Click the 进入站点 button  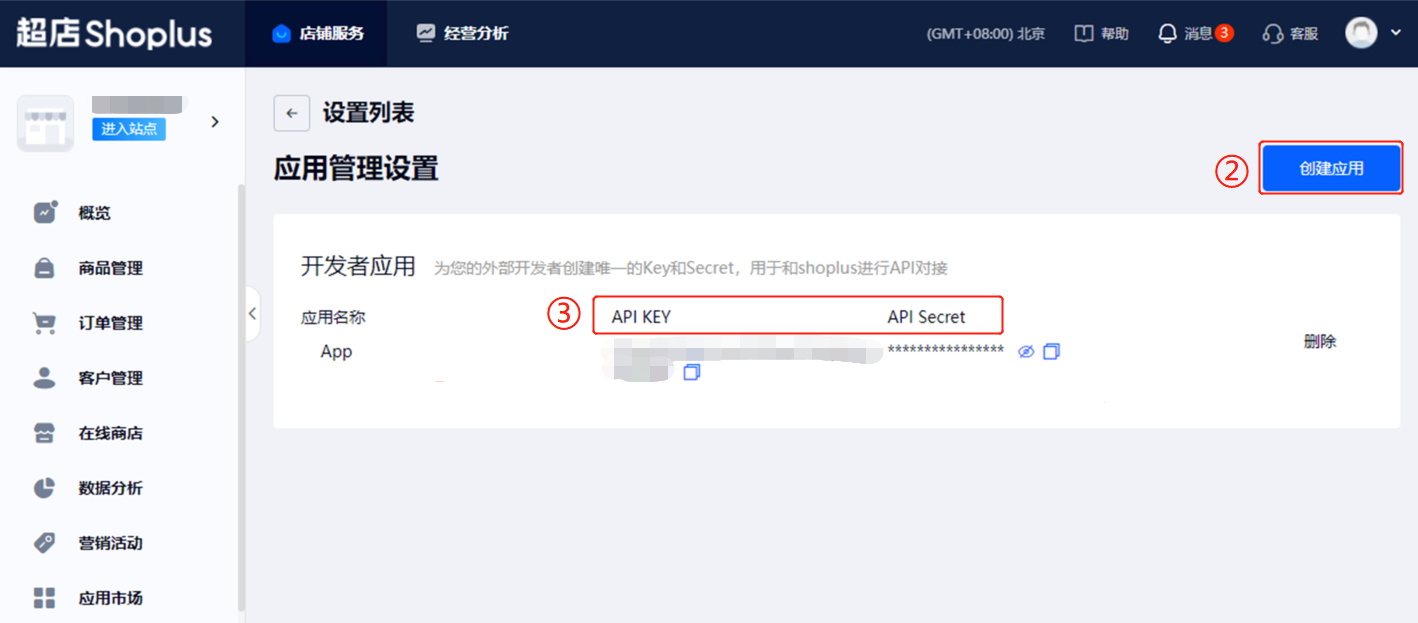(129, 129)
